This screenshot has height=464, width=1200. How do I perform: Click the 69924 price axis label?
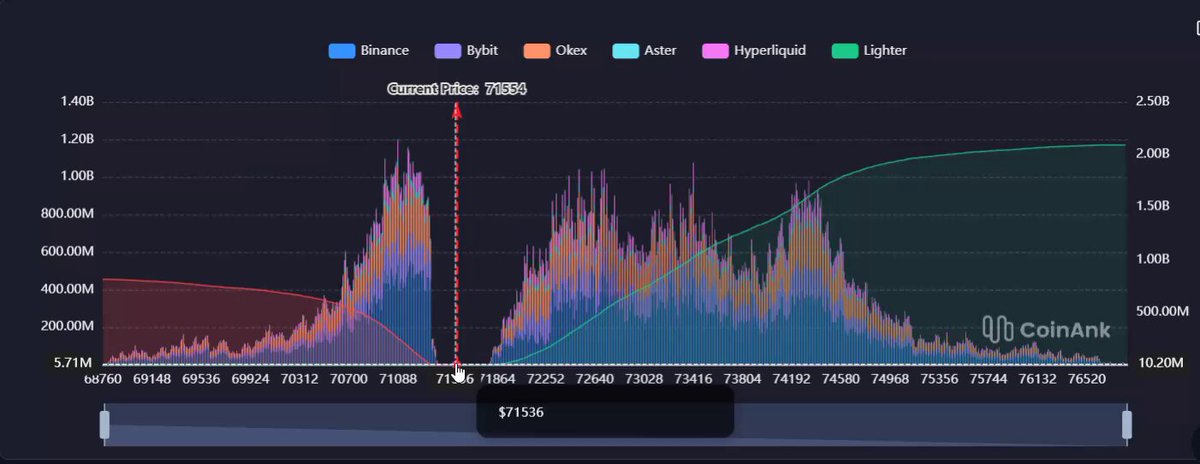click(x=251, y=380)
